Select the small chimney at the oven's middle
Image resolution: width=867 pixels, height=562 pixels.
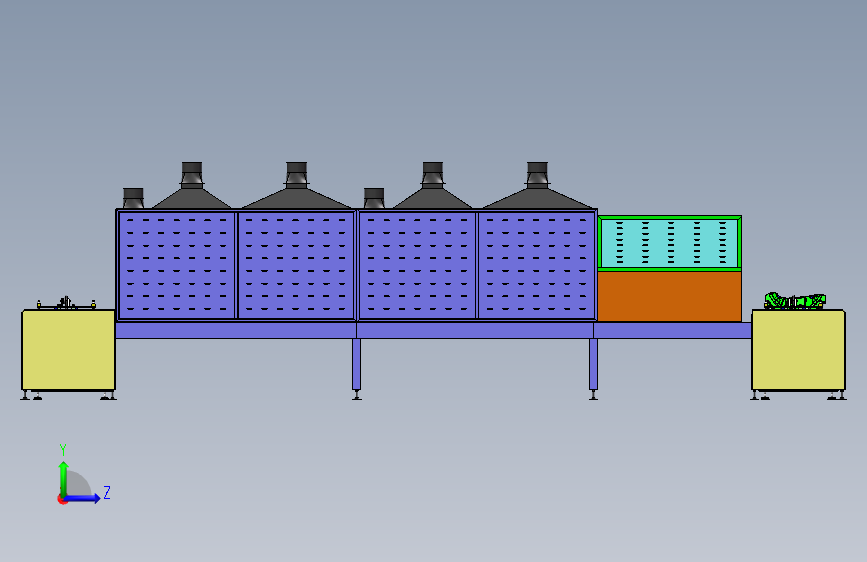[374, 198]
